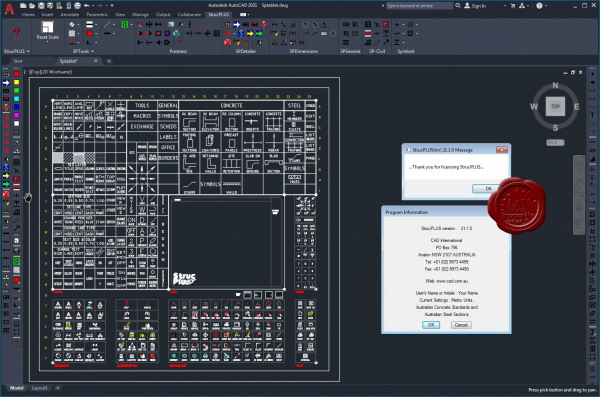Click OK in the Program Information dialog
This screenshot has height=397, width=600.
pyautogui.click(x=431, y=325)
